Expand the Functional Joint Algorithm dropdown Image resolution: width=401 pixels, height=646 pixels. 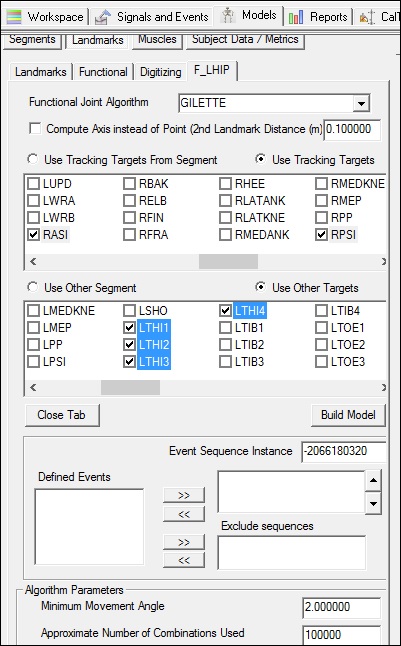tap(361, 103)
